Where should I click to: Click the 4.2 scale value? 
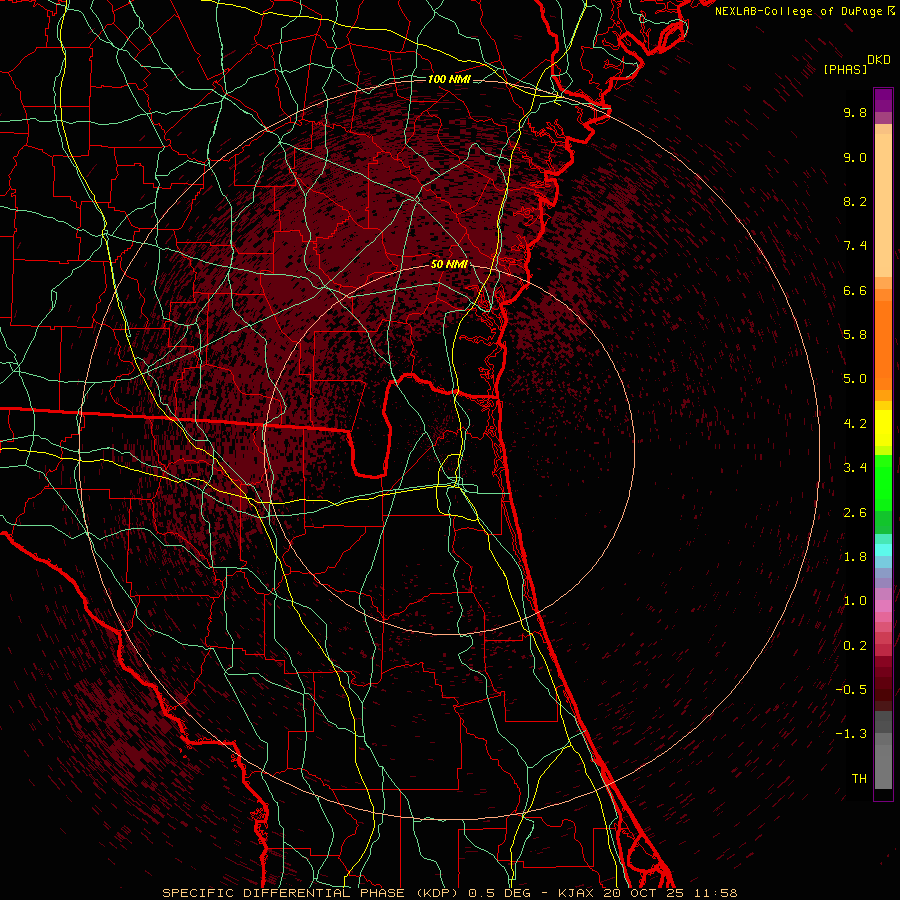click(855, 424)
